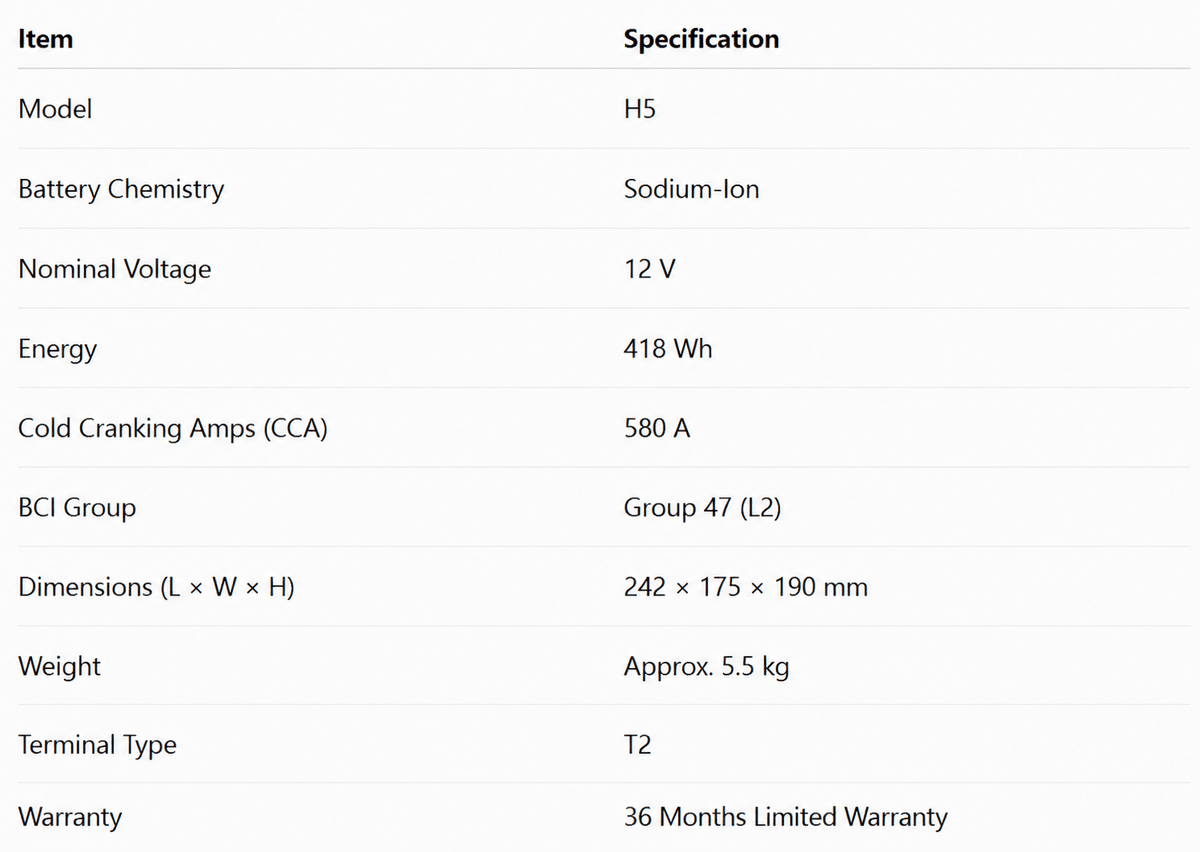The image size is (1200, 852).
Task: Click the Item column header
Action: (x=45, y=39)
